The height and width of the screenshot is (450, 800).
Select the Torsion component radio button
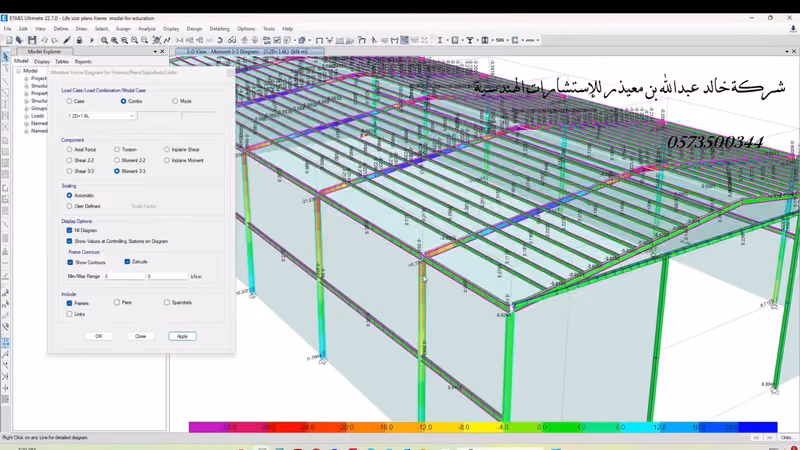click(117, 149)
